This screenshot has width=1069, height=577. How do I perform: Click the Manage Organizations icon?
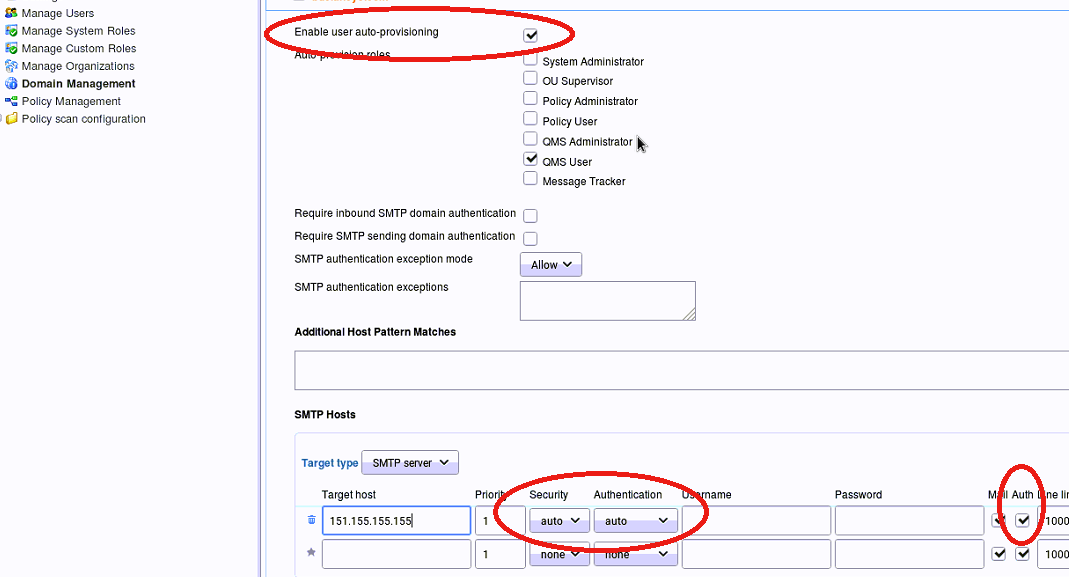11,66
